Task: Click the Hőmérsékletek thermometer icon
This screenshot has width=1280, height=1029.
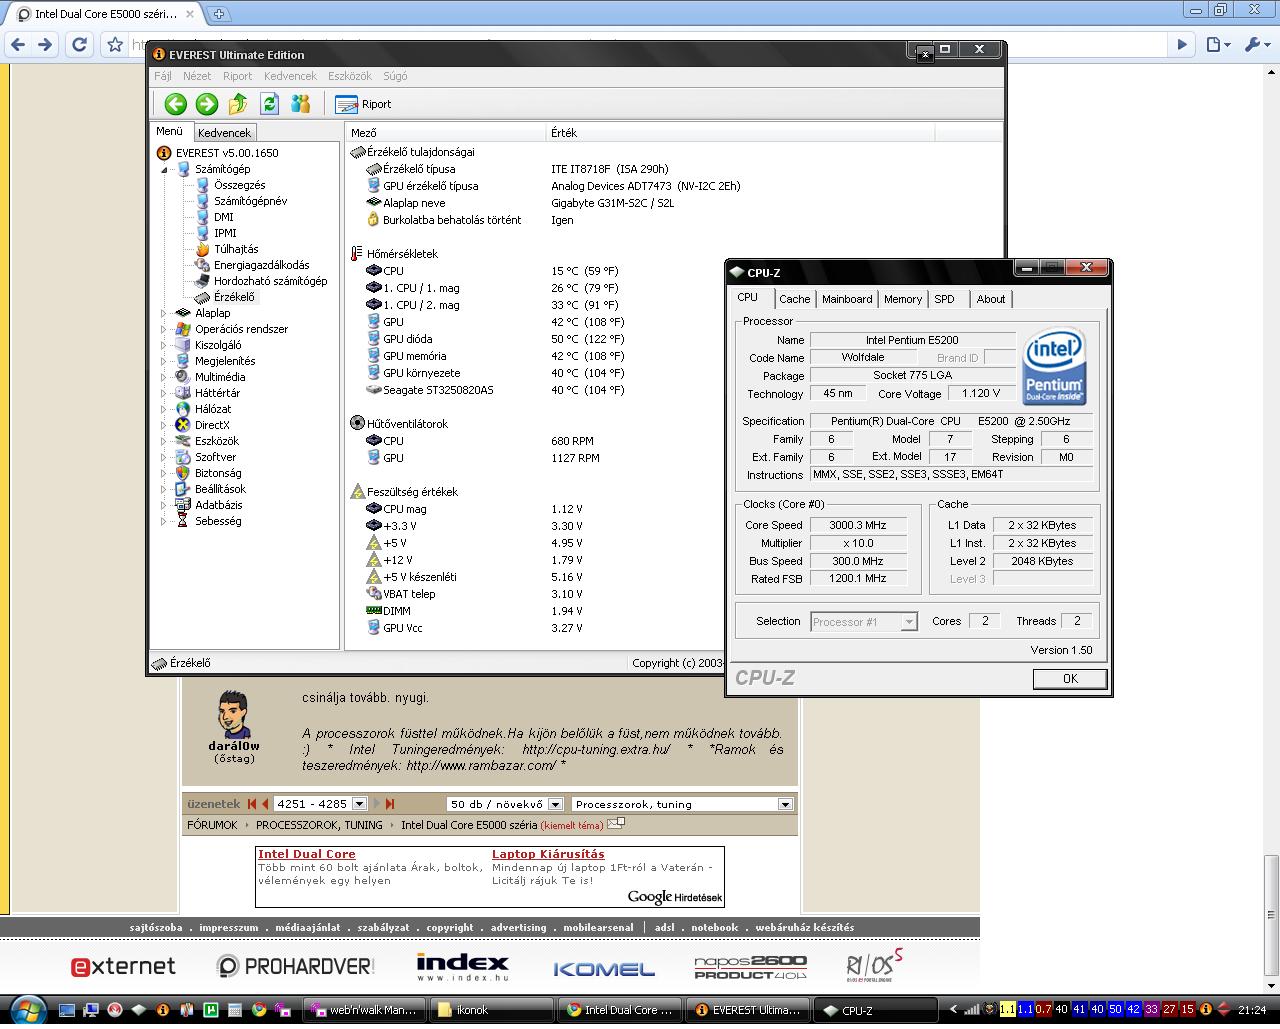Action: (357, 254)
